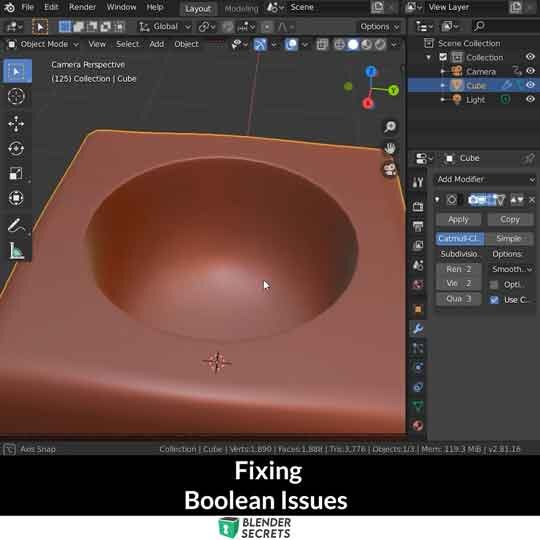Select Simple subdivision type

509,238
